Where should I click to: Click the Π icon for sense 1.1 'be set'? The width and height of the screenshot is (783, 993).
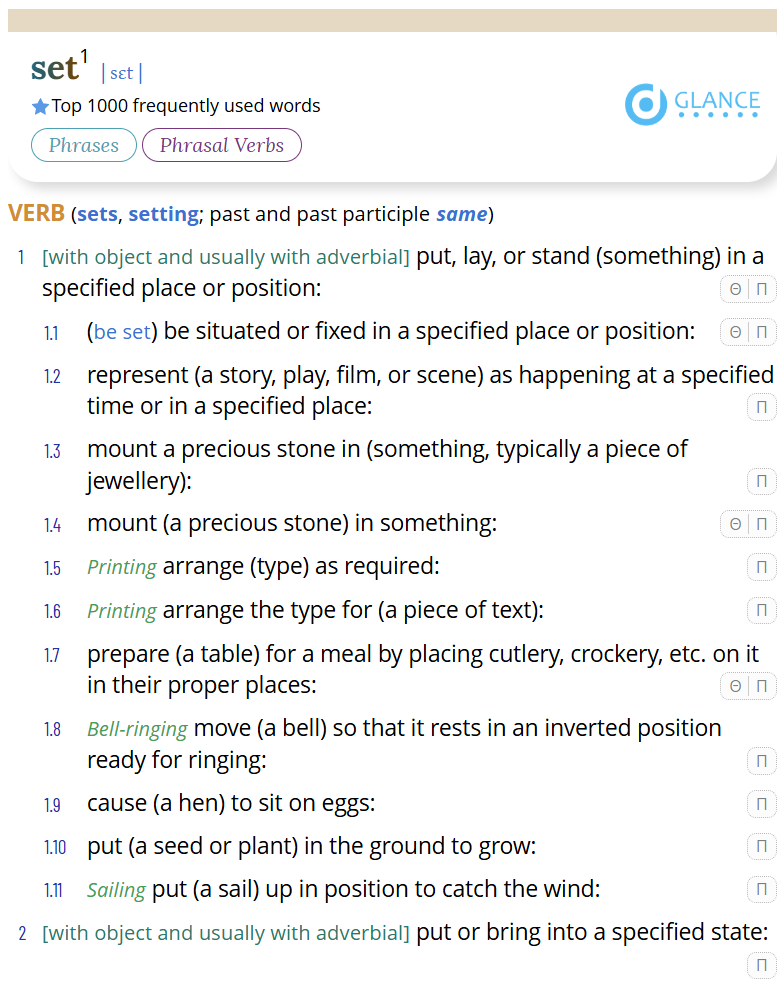[762, 332]
